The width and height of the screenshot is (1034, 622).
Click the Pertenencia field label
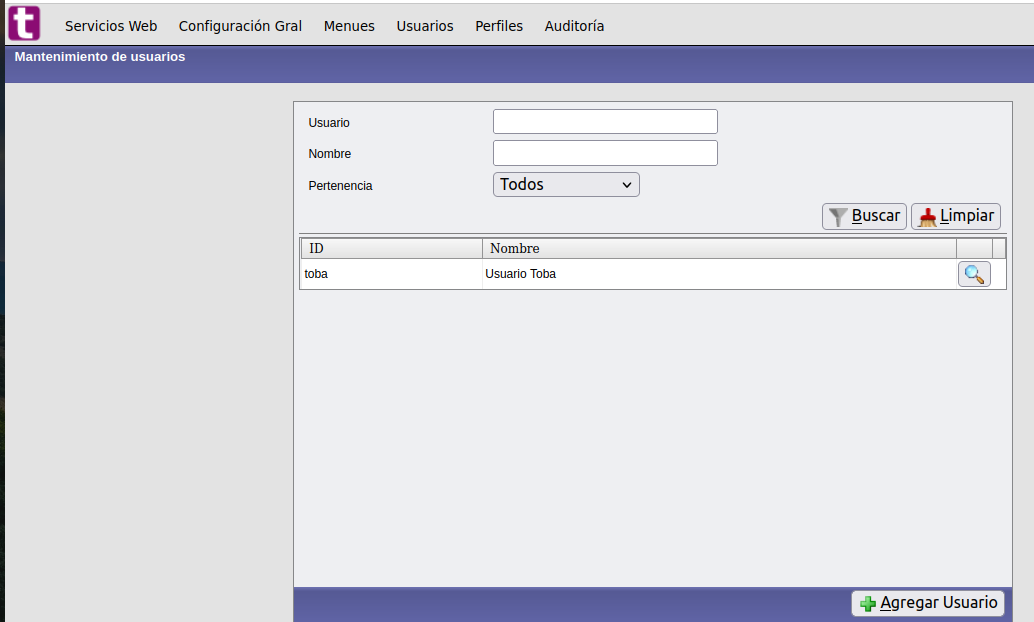[340, 186]
